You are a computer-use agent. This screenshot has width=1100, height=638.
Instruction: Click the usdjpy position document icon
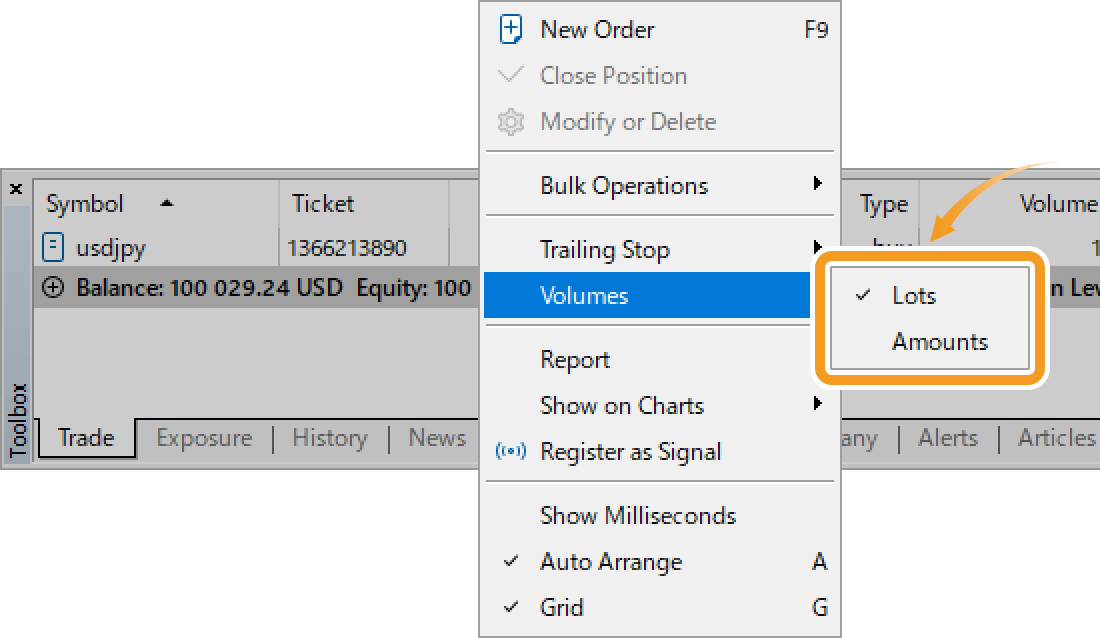pos(53,247)
